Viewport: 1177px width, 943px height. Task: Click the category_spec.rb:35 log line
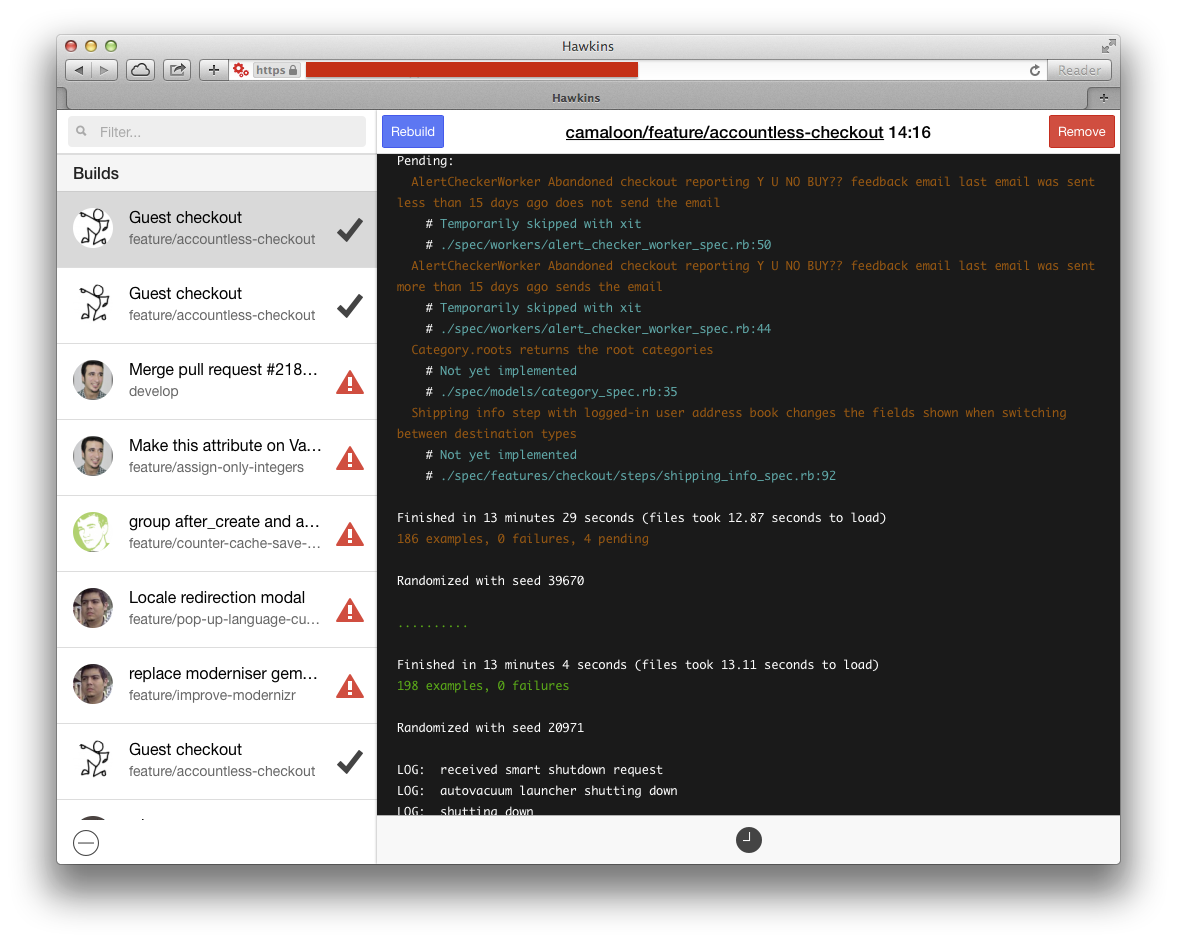point(551,392)
